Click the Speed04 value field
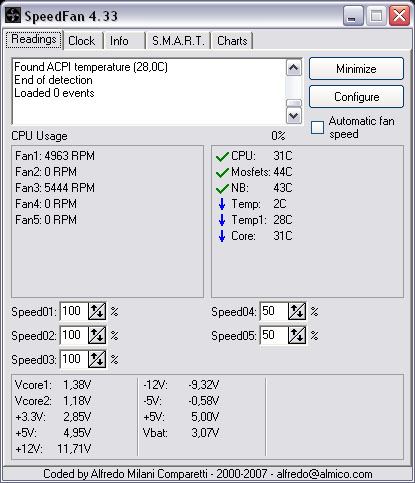This screenshot has height=483, width=415. pyautogui.click(x=274, y=311)
